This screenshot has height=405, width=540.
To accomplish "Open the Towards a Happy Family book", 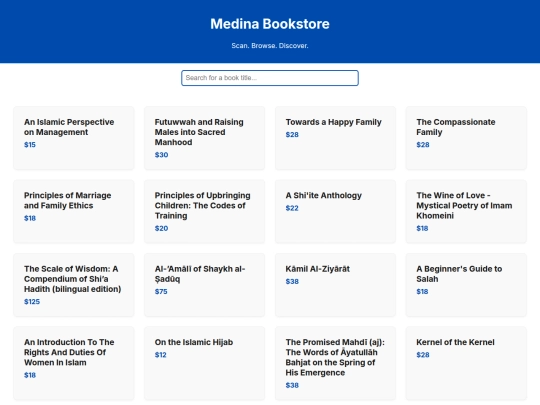I will [x=335, y=138].
